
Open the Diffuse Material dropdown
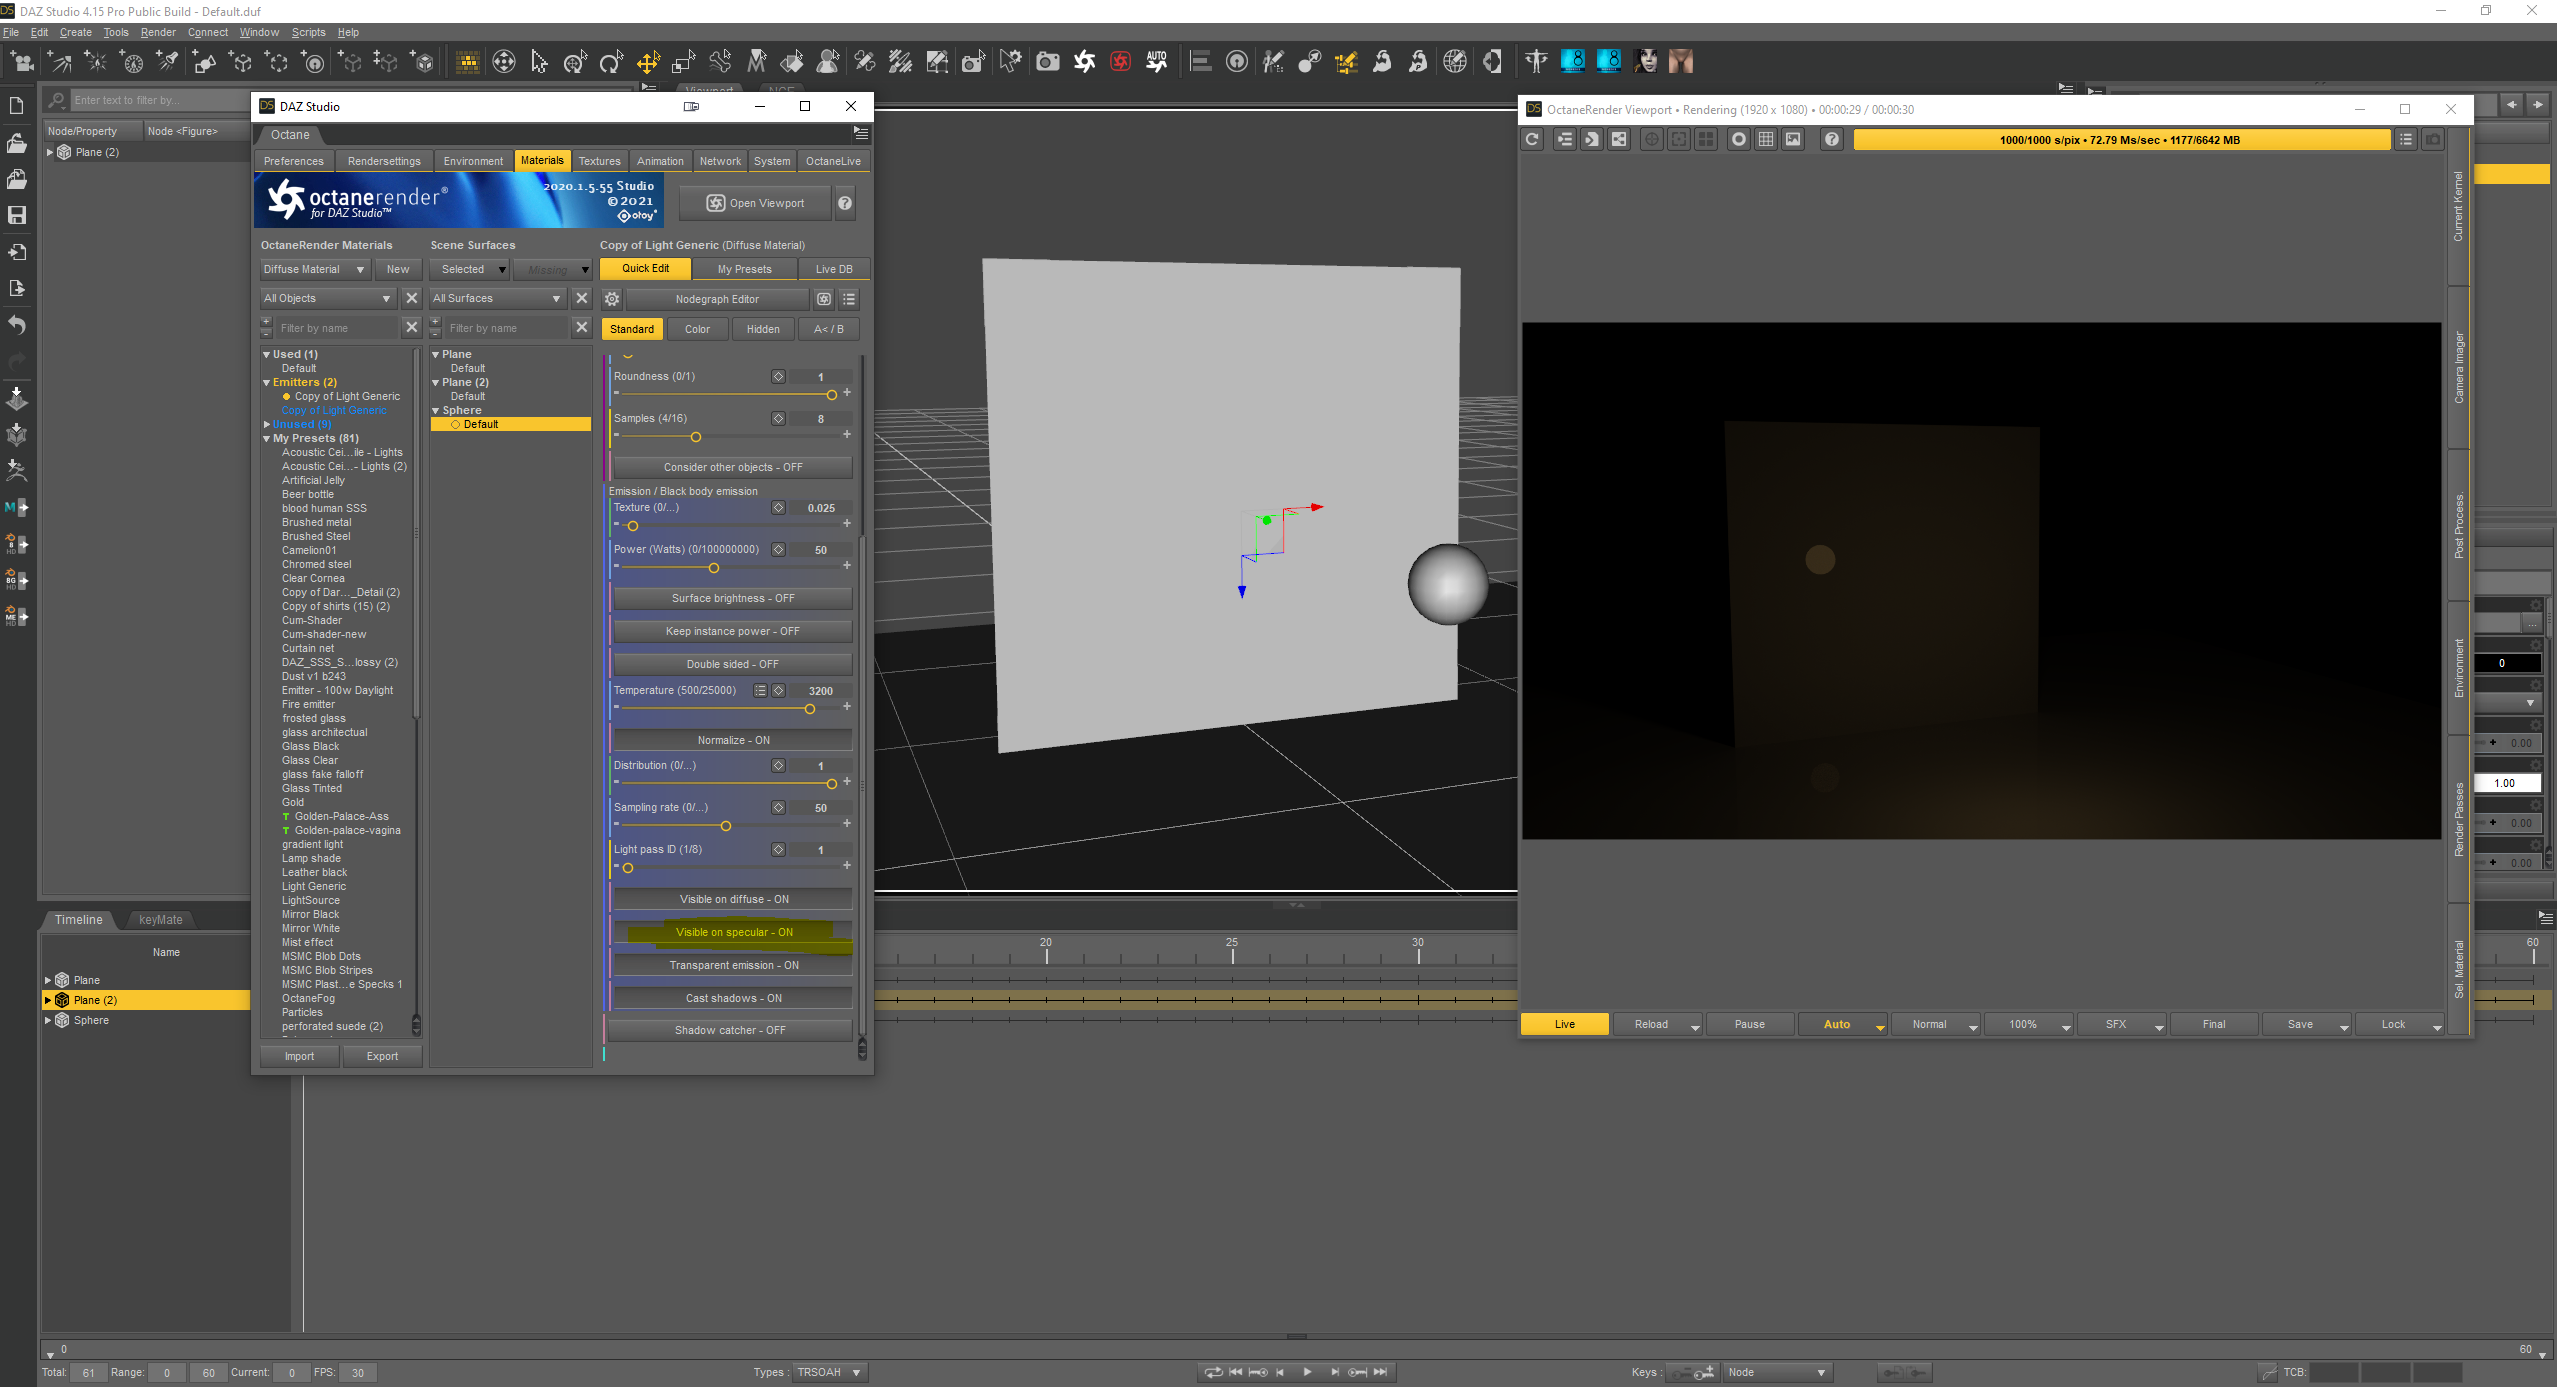314,269
